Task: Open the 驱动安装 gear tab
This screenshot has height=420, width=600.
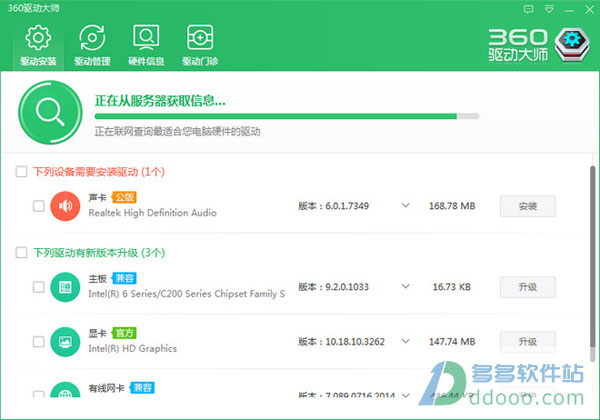Action: click(38, 46)
